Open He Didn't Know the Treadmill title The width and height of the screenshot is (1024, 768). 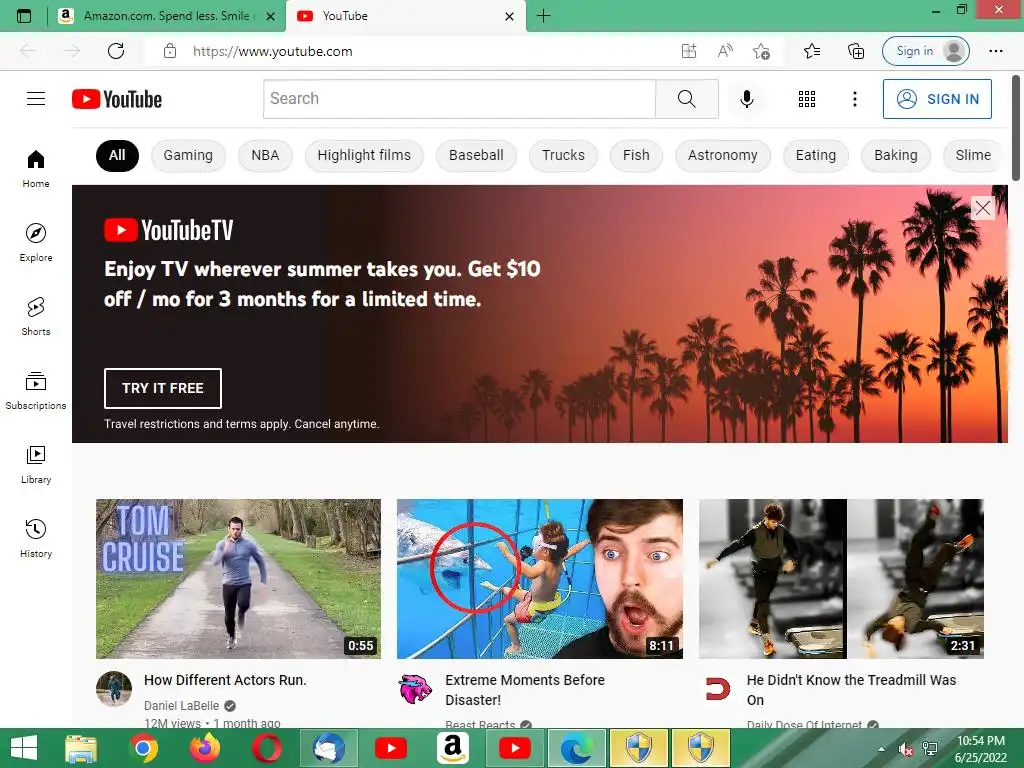851,690
